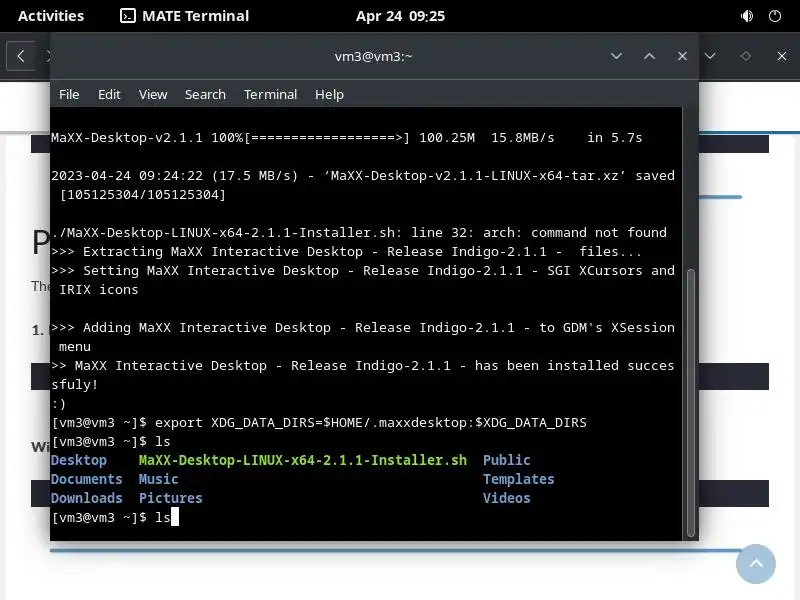
Task: Click the Documents directory name in ls output
Action: click(87, 479)
